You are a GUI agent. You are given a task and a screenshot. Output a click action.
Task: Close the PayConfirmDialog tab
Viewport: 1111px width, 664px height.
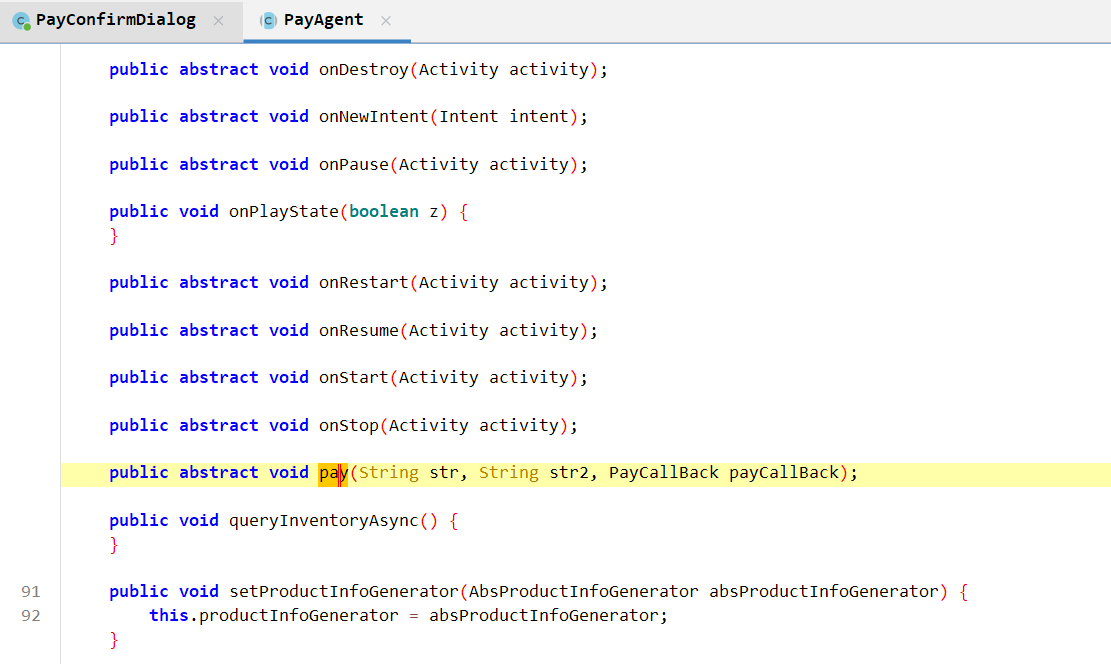219,21
